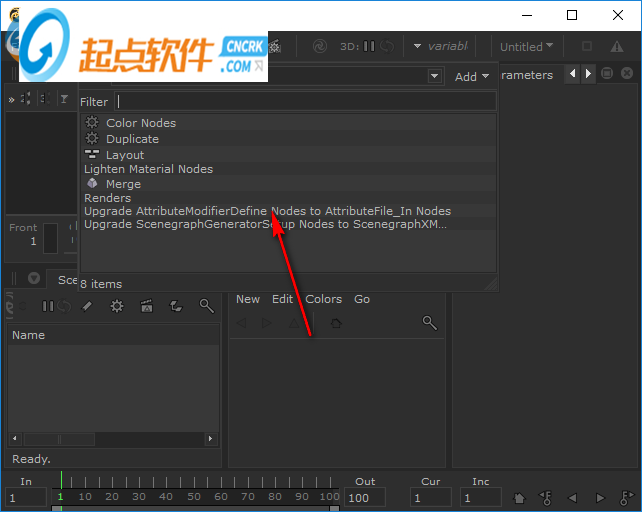The height and width of the screenshot is (512, 642).
Task: Click the pencil edit icon
Action: click(87, 306)
